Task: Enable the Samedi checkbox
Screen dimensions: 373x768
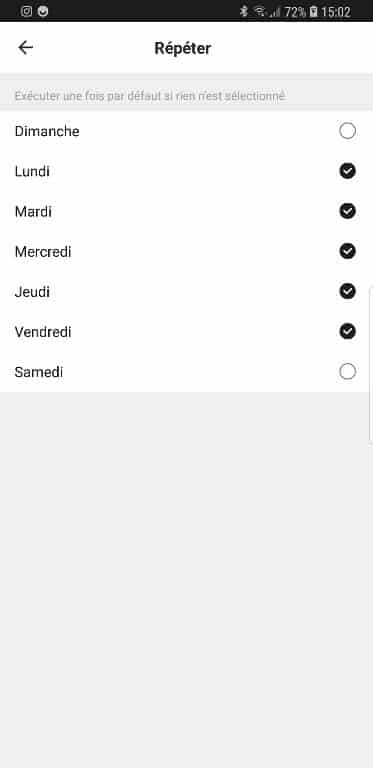Action: 348,372
